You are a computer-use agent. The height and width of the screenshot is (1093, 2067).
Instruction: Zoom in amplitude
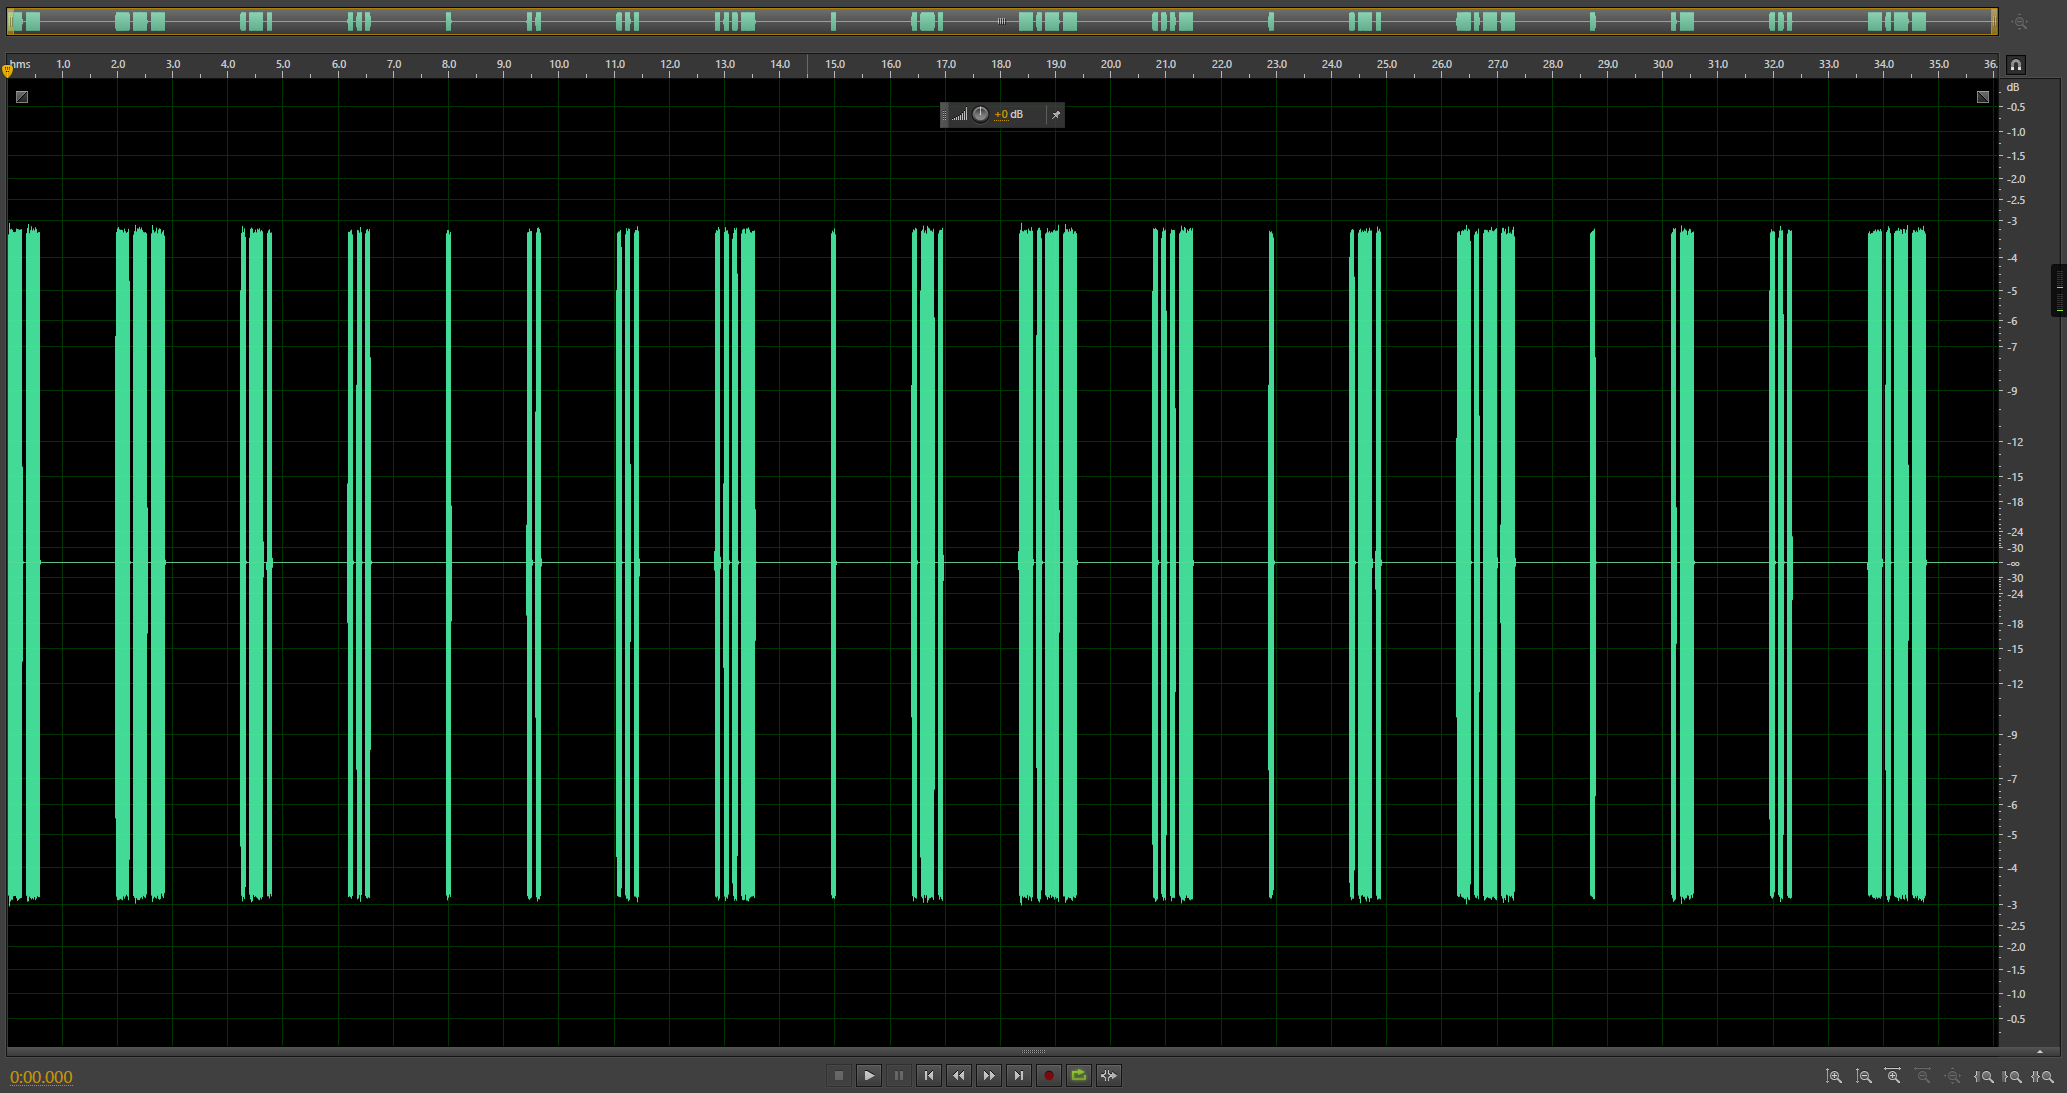point(1834,1076)
